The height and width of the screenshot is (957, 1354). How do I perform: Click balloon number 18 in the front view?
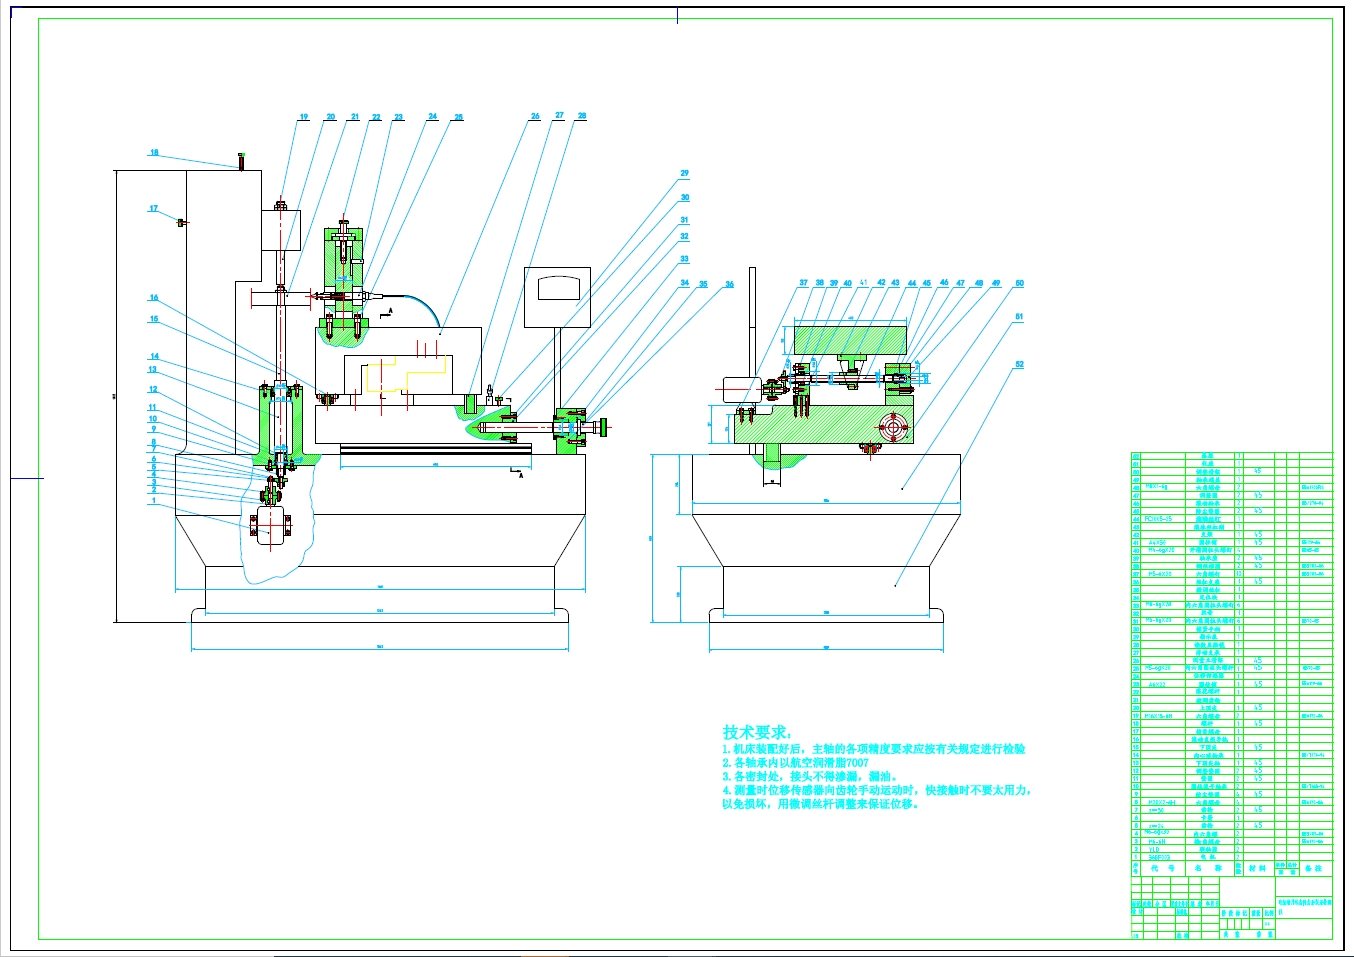click(154, 153)
